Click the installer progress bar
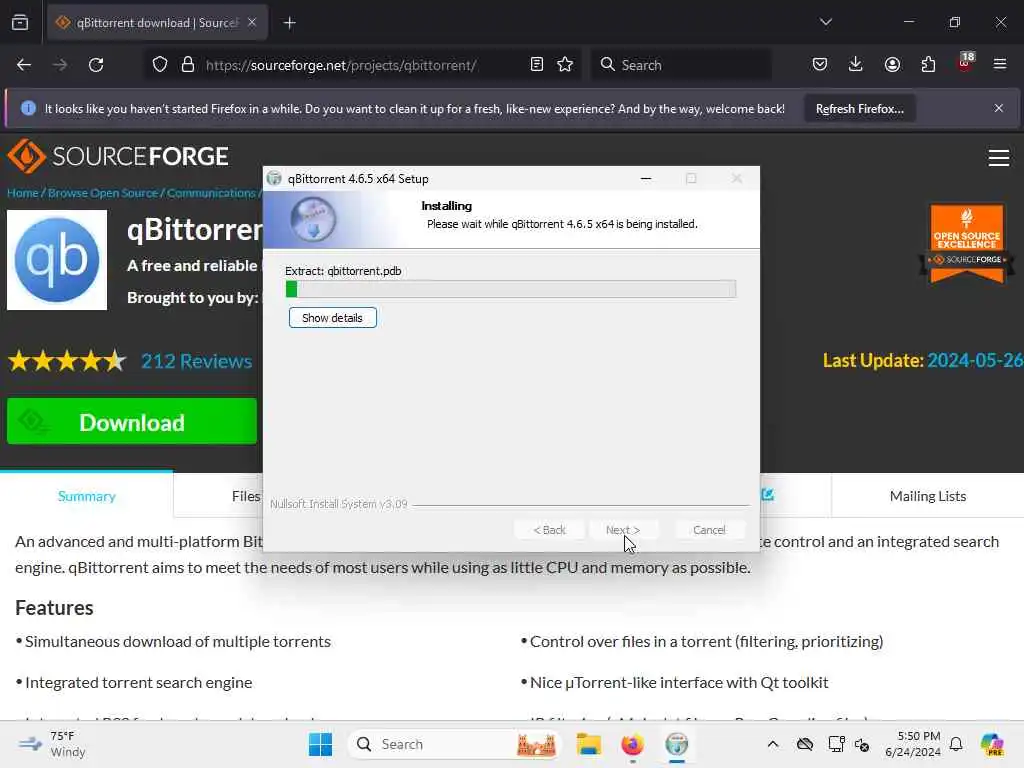1024x768 pixels. coord(511,289)
